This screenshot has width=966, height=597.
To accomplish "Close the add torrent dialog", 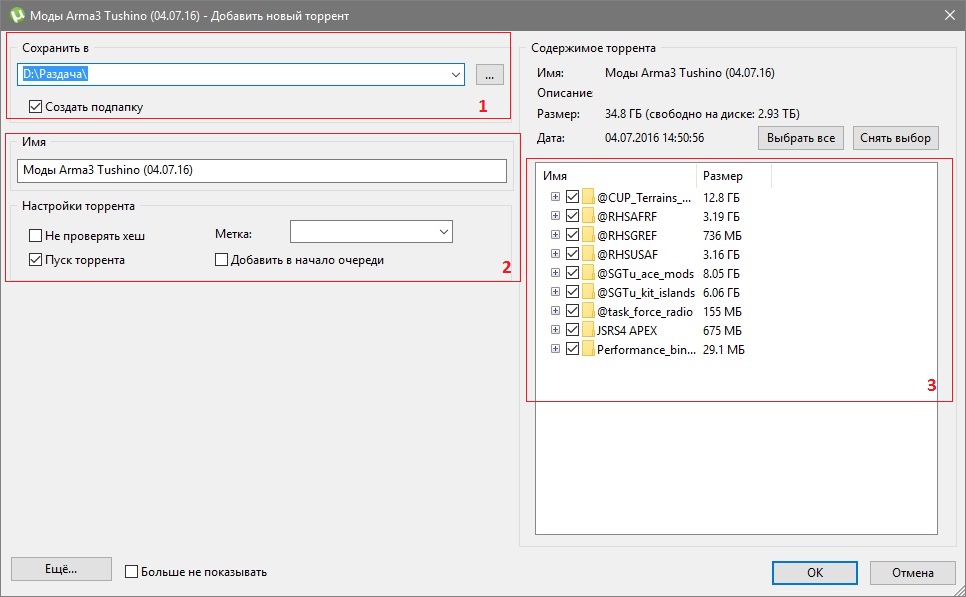I will 949,15.
